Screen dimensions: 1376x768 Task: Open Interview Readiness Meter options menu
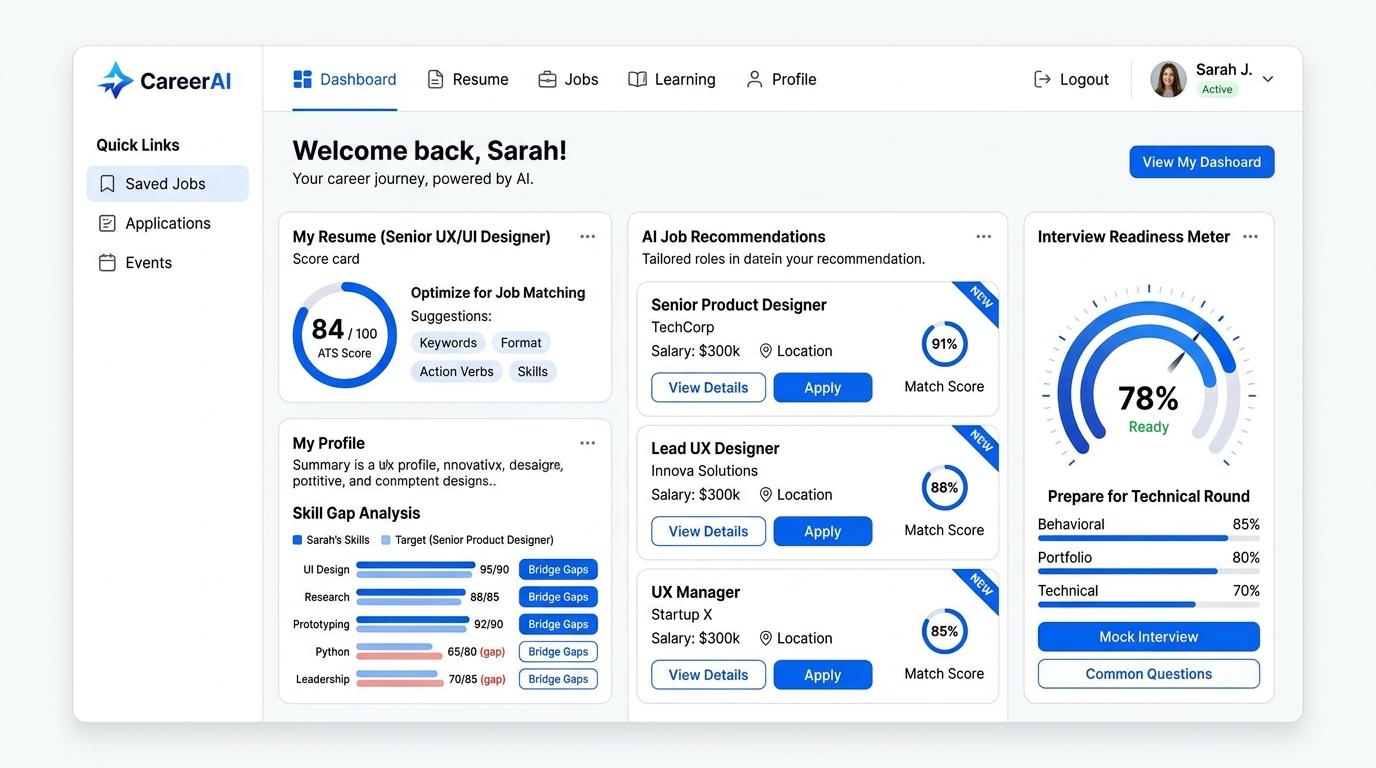click(1250, 237)
